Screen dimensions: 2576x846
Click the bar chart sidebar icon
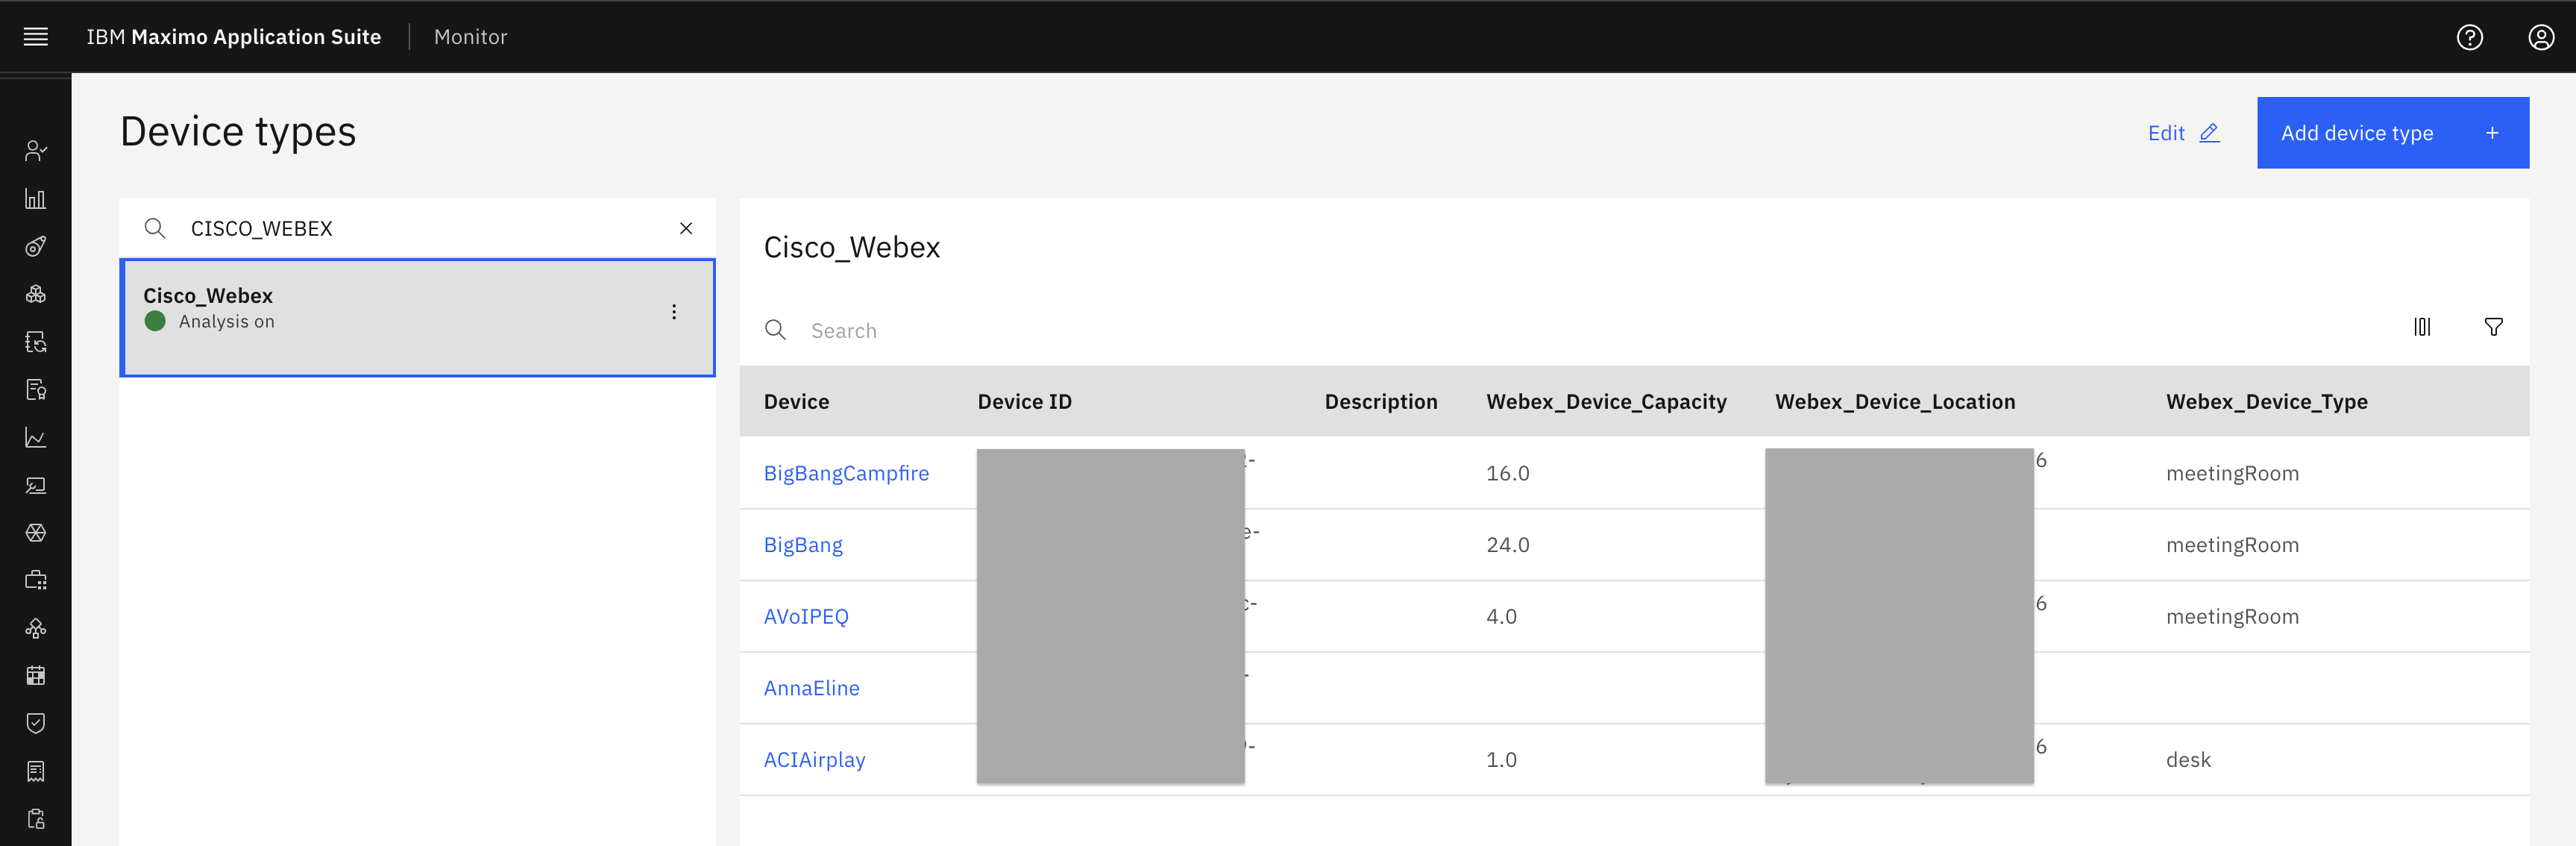click(36, 199)
